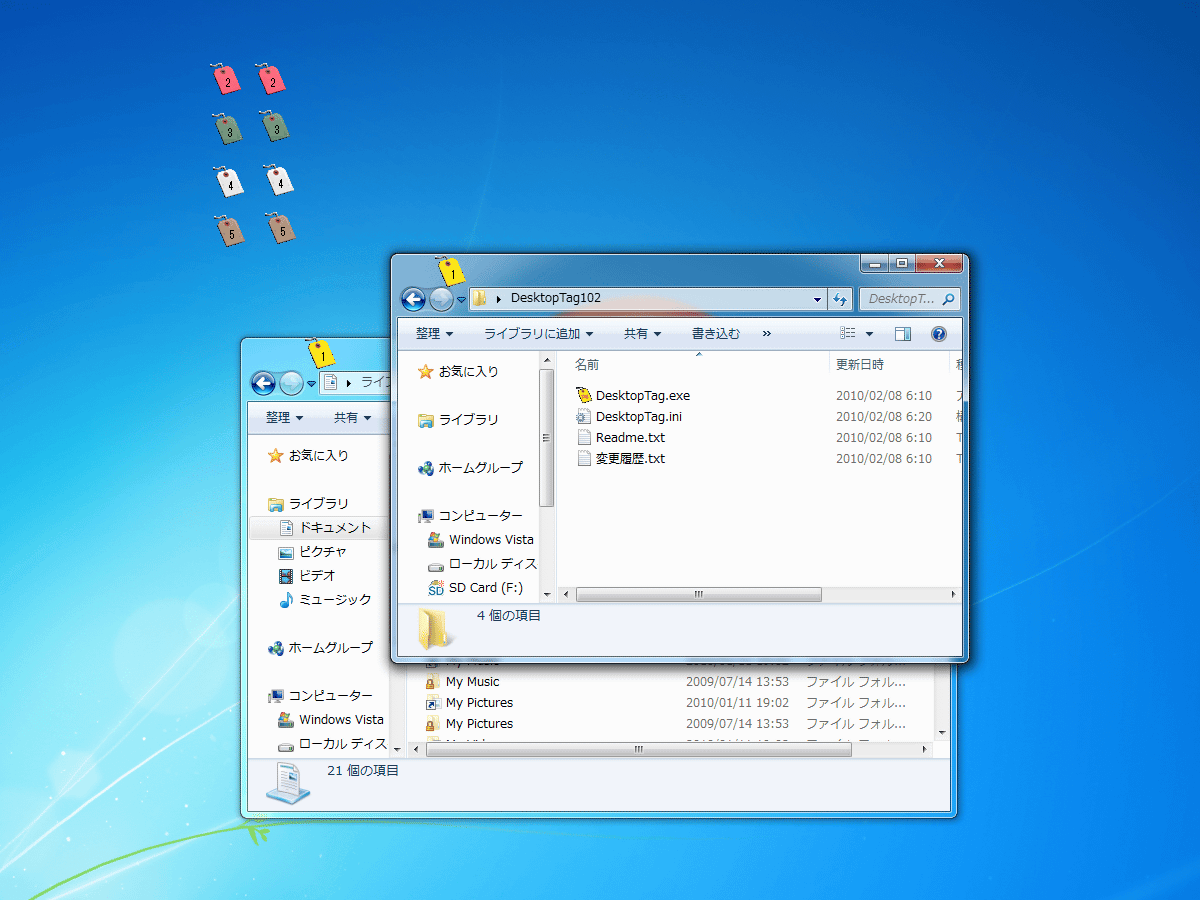Open the ライブラリに追加 dropdown
Screen dimensions: 1200x900
coord(538,333)
